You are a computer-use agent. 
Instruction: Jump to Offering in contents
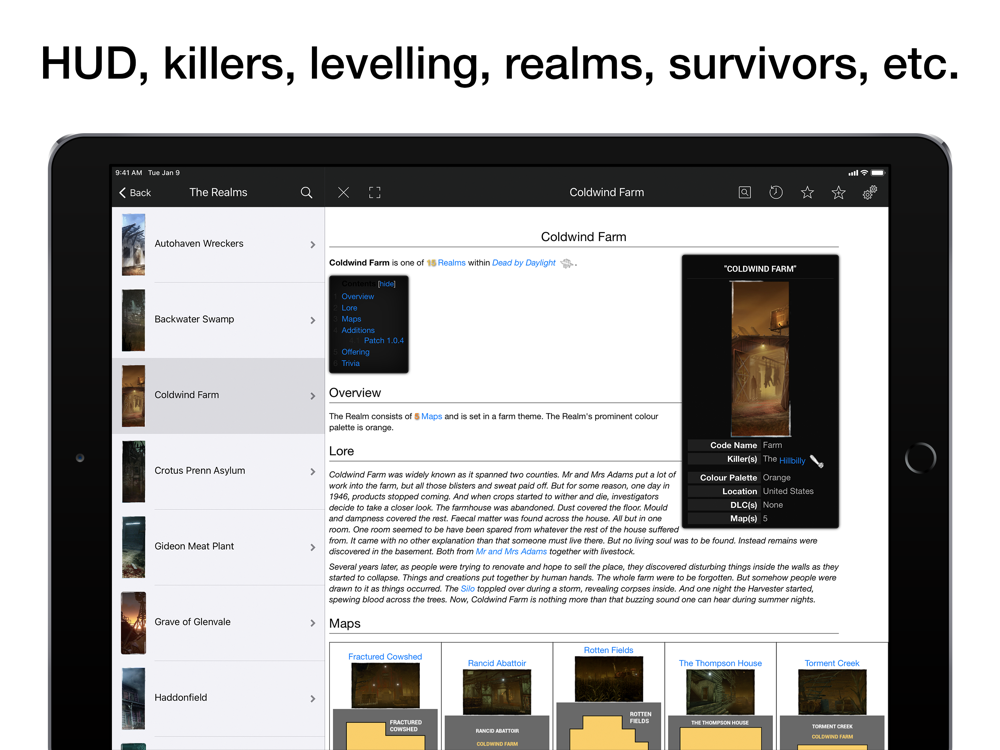355,352
